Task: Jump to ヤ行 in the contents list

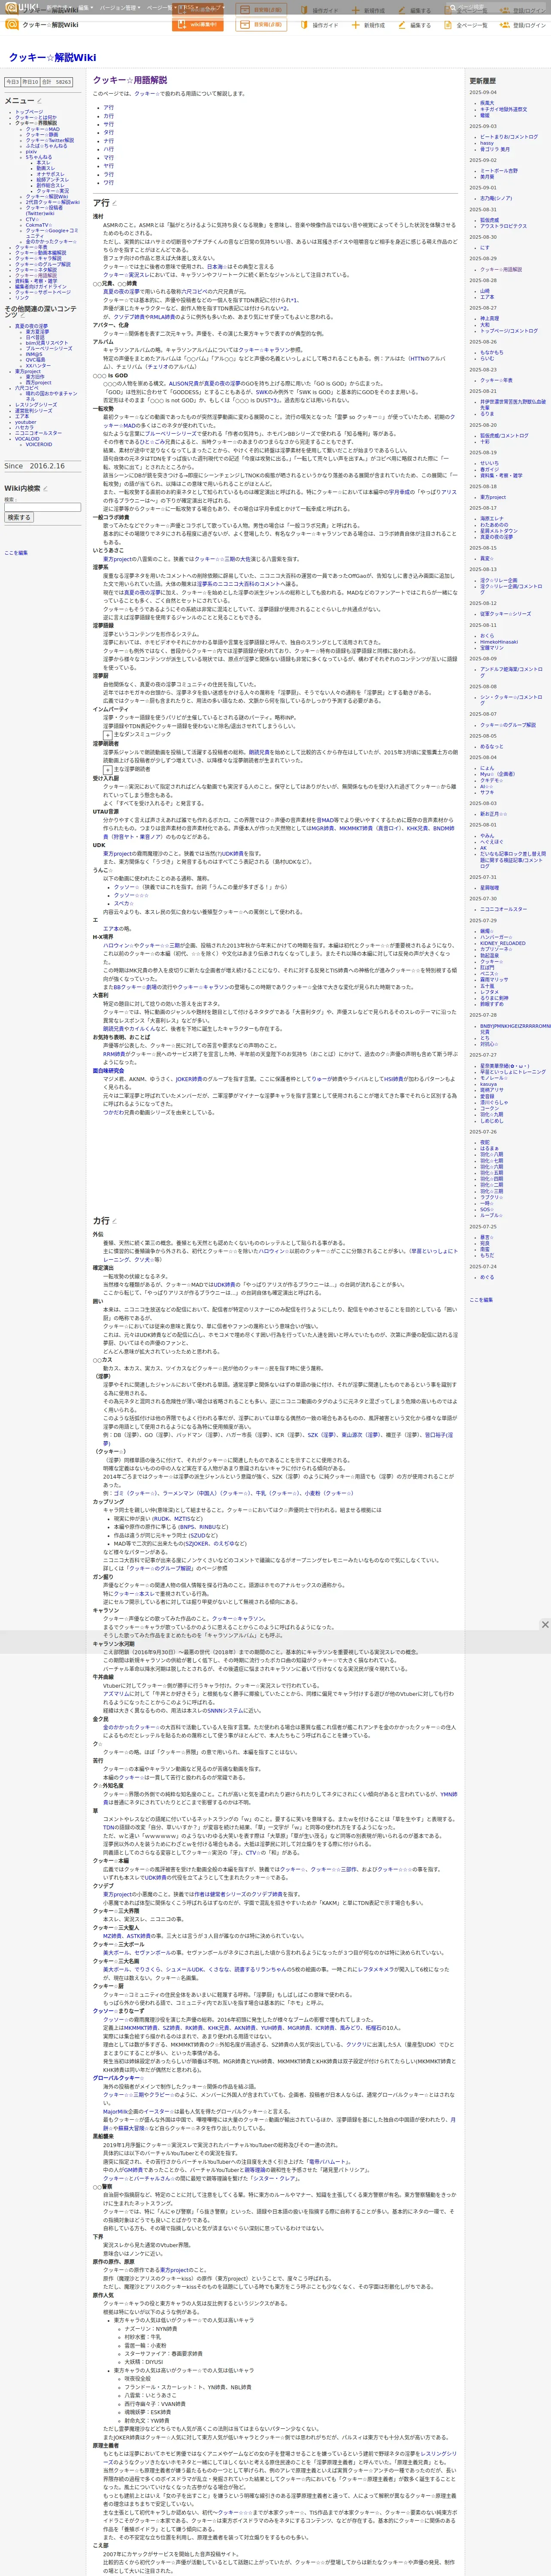Action: point(109,166)
